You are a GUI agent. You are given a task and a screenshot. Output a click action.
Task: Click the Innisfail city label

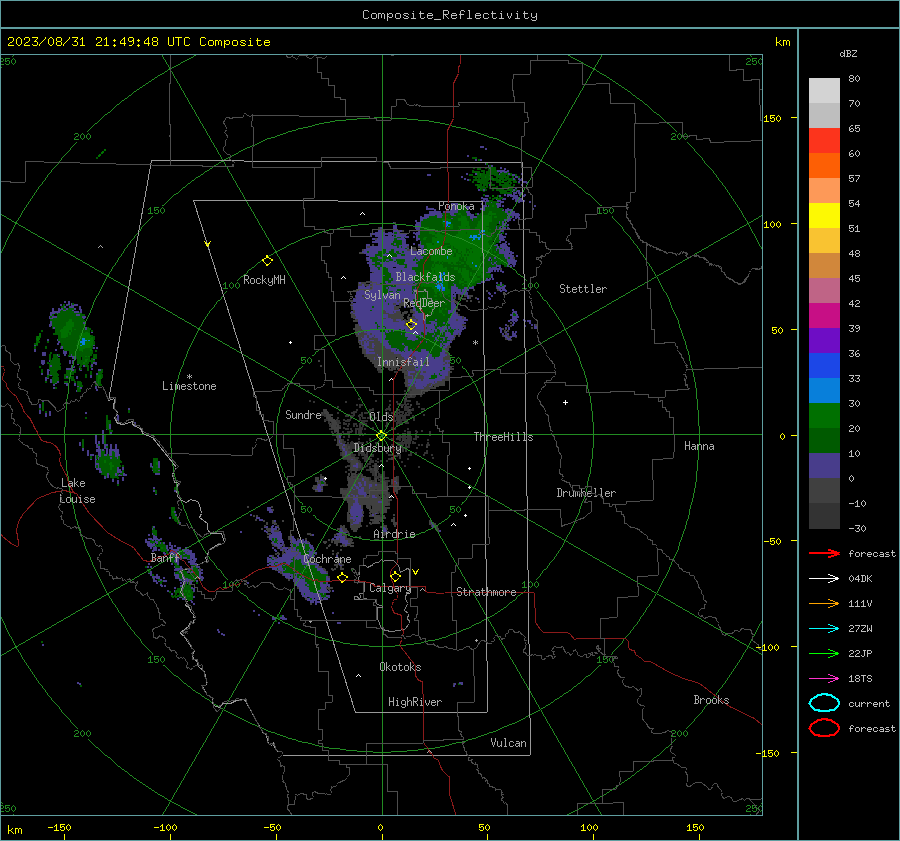403,362
